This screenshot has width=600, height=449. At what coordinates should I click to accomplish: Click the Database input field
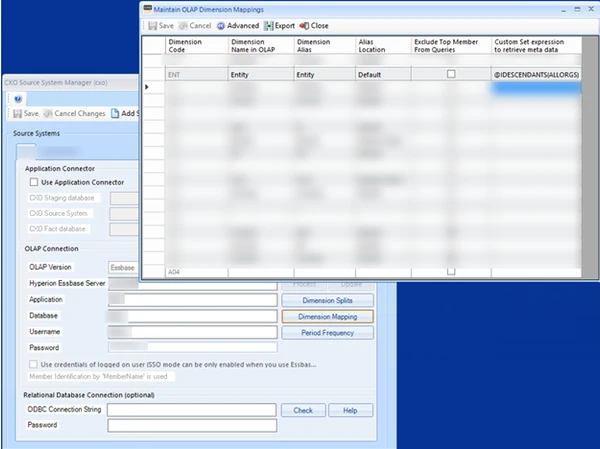point(193,316)
